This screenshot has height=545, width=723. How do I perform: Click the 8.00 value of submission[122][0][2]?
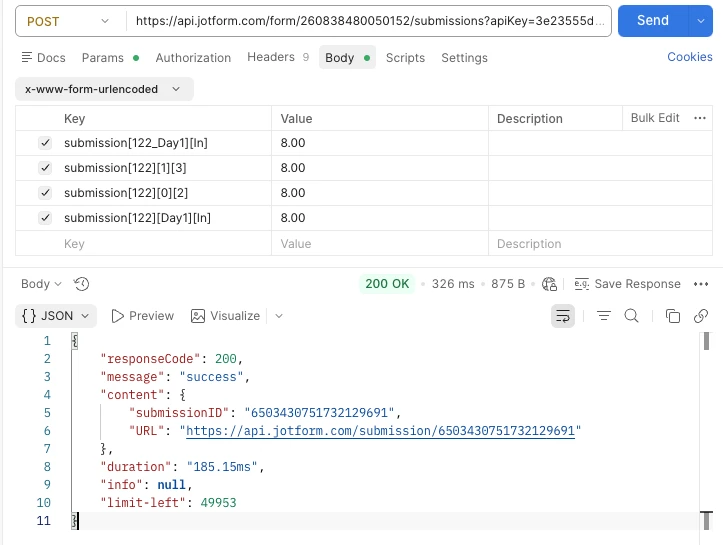(293, 193)
